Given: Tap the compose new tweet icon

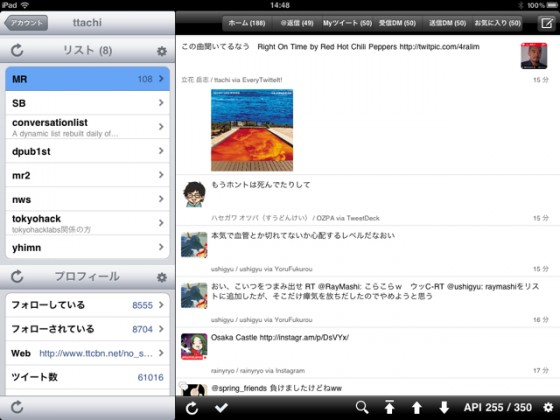Looking at the screenshot, I should pyautogui.click(x=546, y=23).
